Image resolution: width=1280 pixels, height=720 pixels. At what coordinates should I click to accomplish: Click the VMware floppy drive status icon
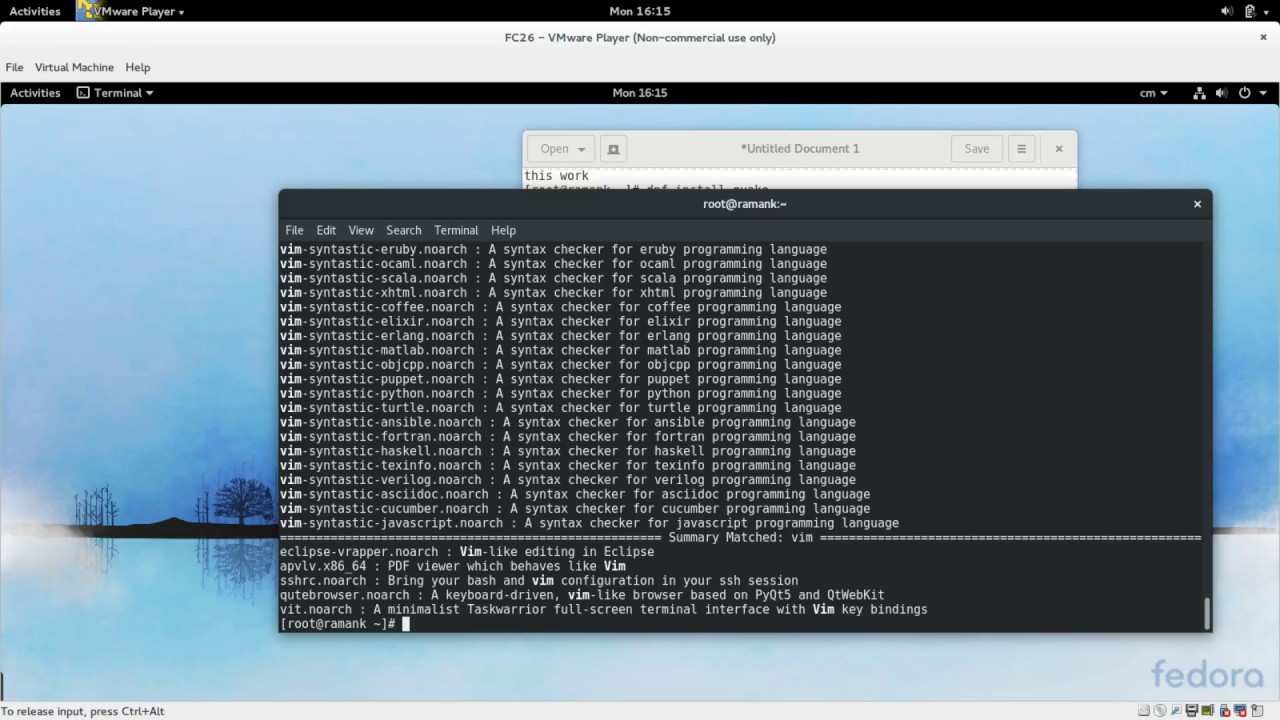click(x=1192, y=710)
